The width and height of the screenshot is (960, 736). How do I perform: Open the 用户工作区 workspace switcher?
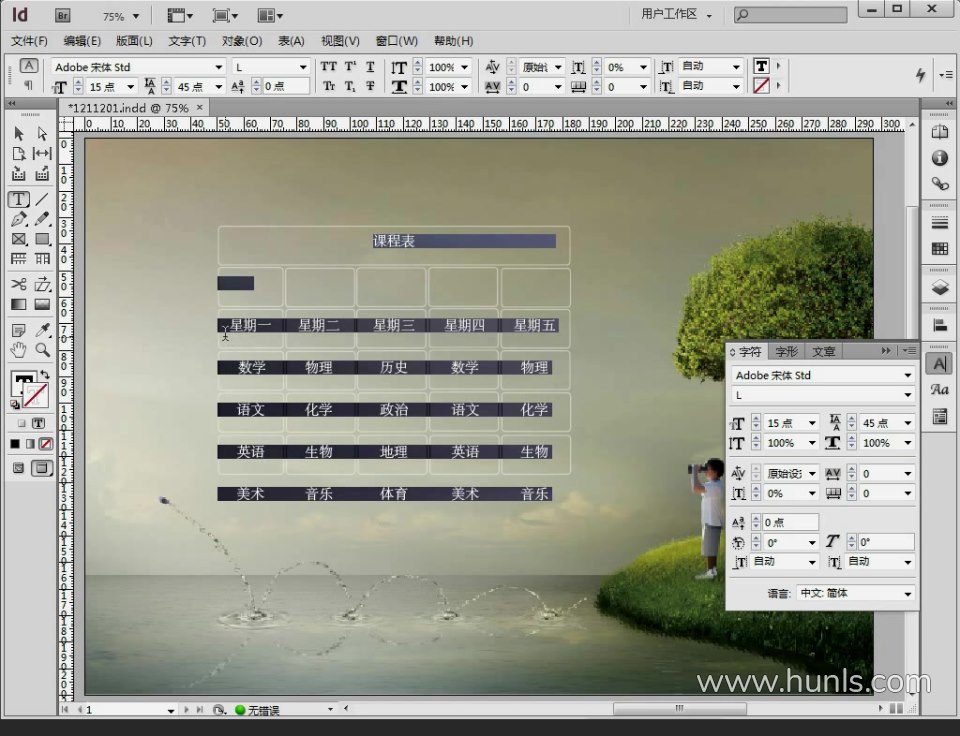click(x=678, y=15)
